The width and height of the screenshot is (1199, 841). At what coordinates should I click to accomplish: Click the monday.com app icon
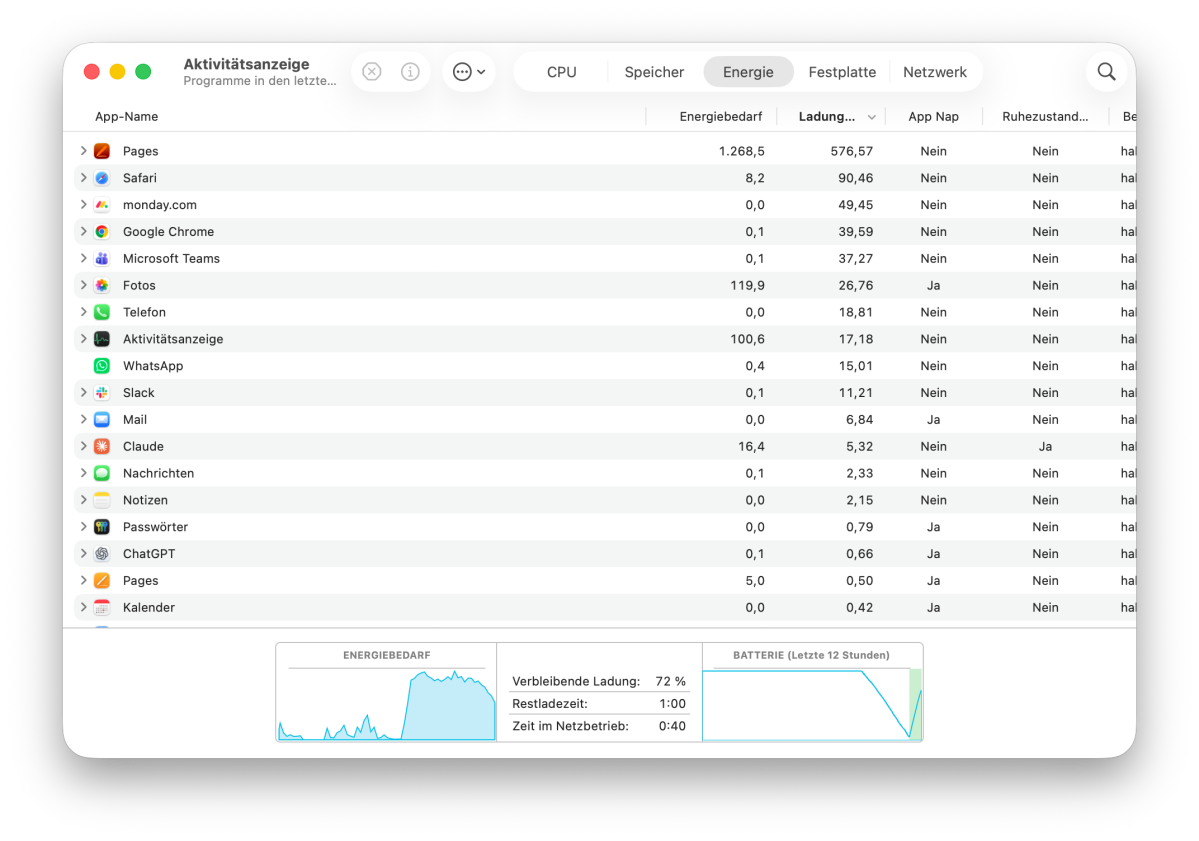point(102,204)
